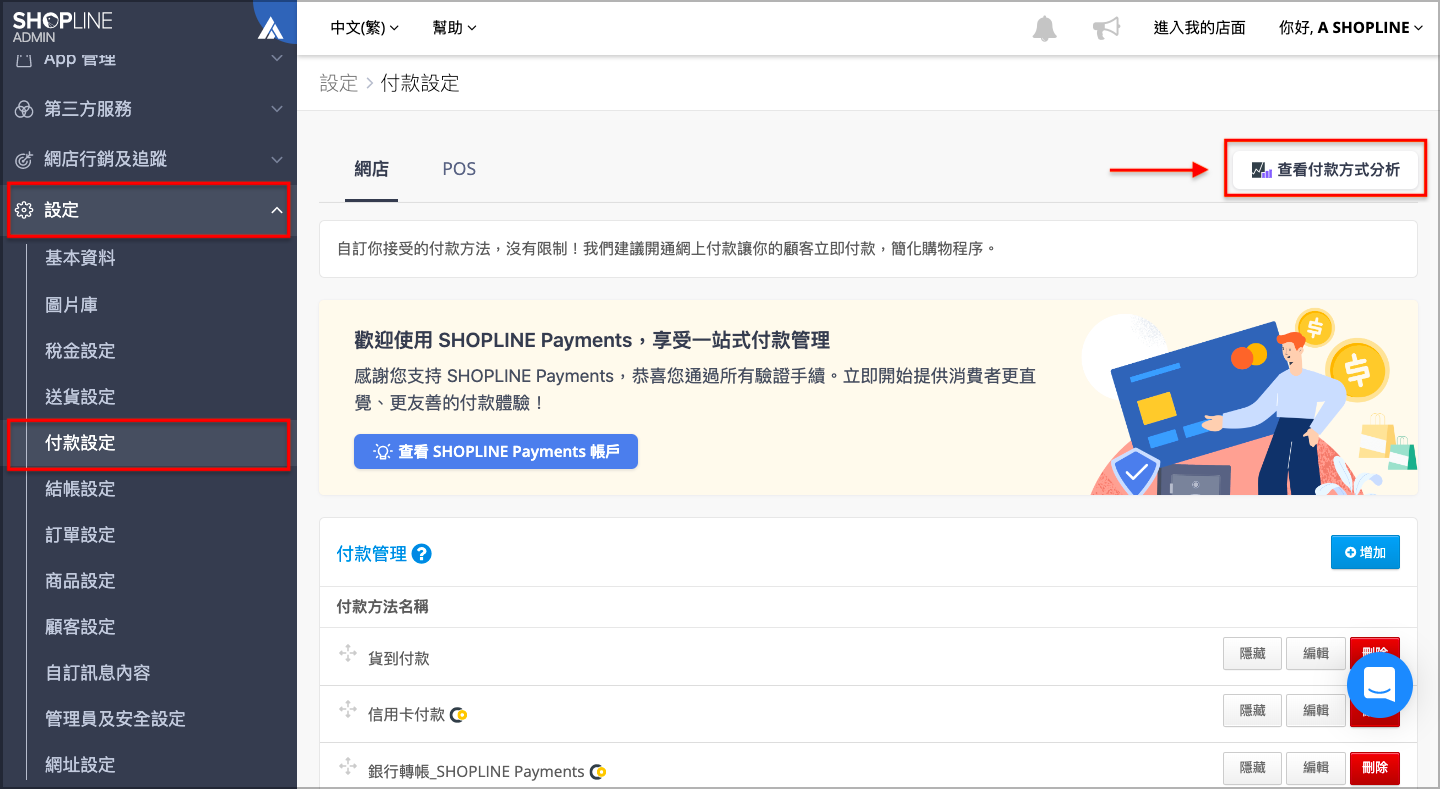Open the 你好, A SHOPLINE account menu

click(x=1351, y=28)
